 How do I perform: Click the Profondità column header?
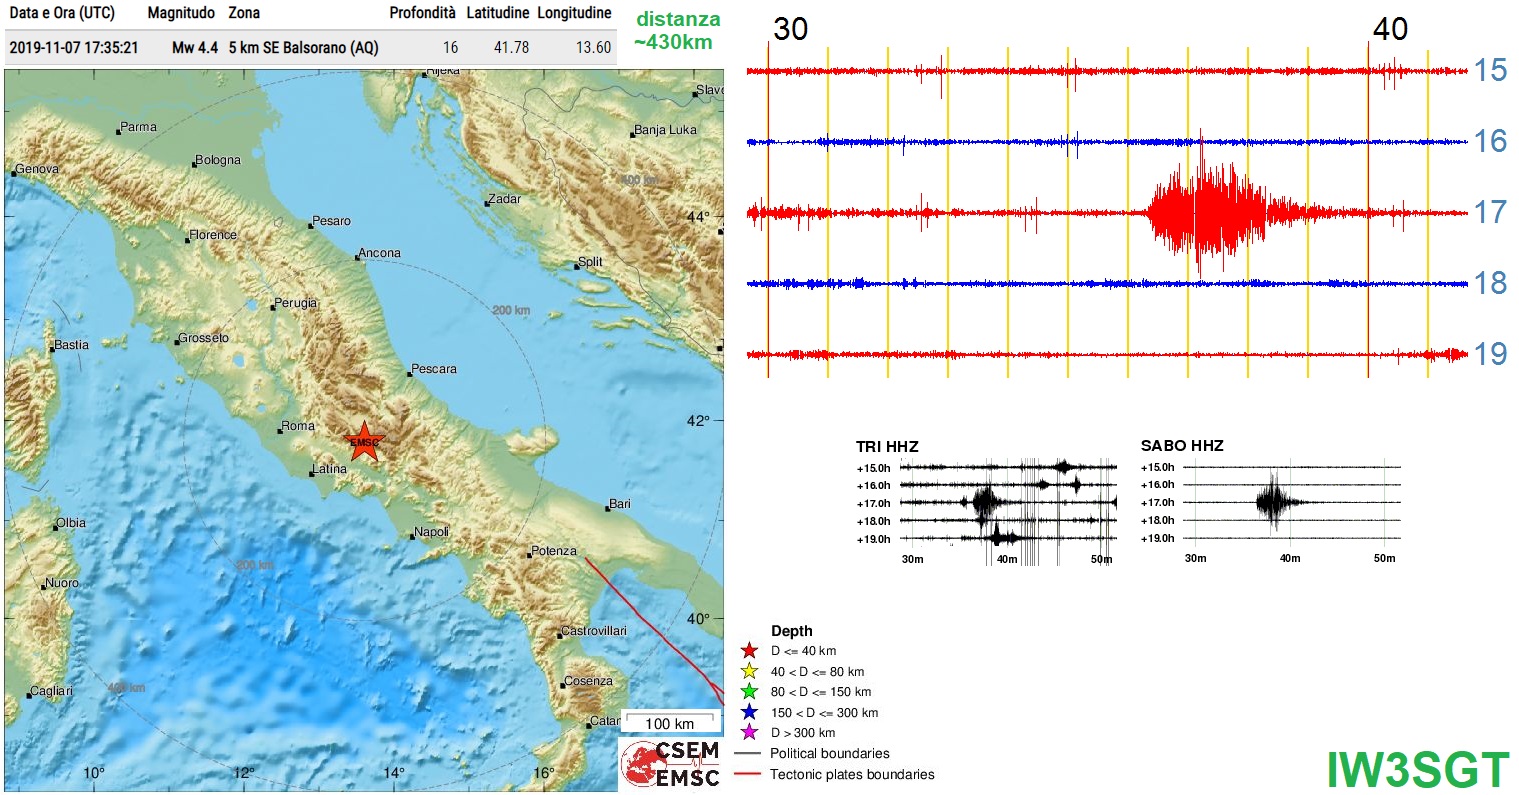423,13
